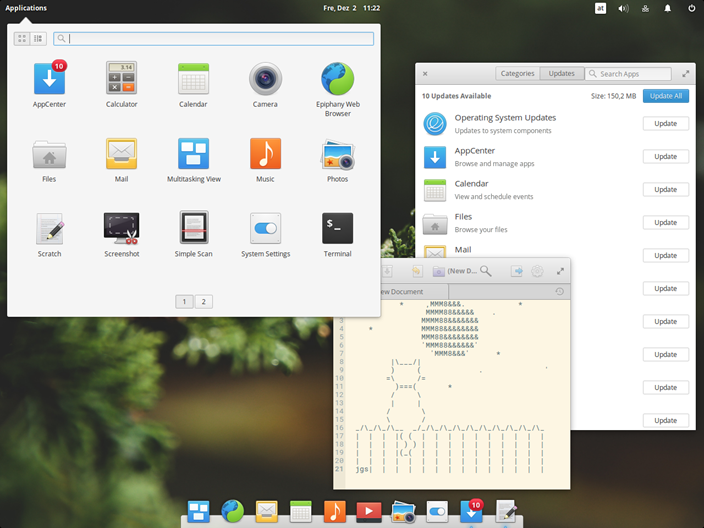Open the keyboard layout indicator 'at'
The height and width of the screenshot is (528, 704).
click(x=600, y=8)
